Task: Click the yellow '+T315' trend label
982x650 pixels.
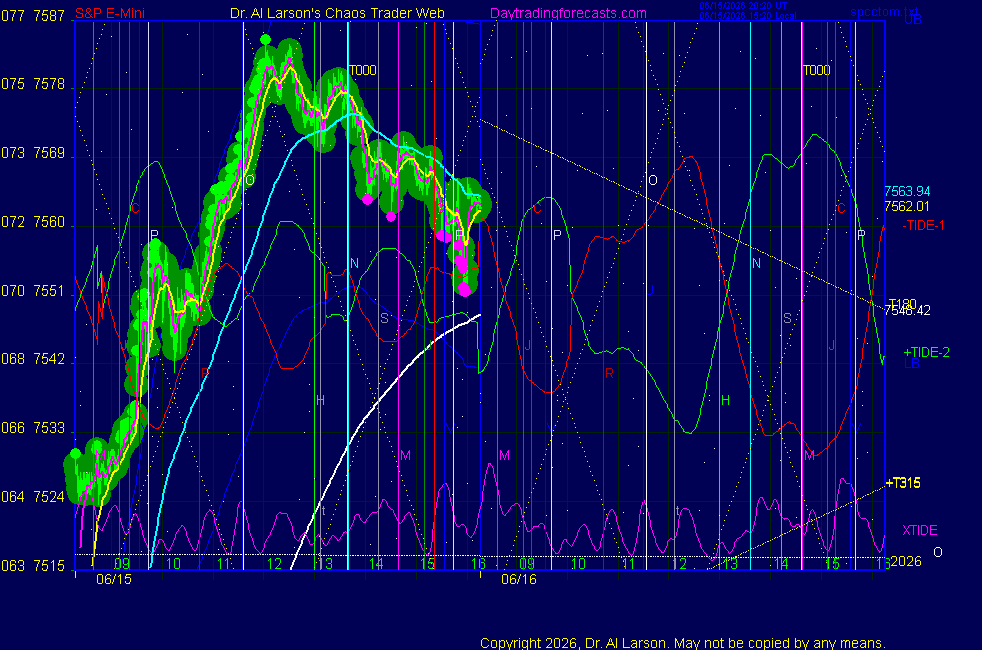Action: click(903, 483)
